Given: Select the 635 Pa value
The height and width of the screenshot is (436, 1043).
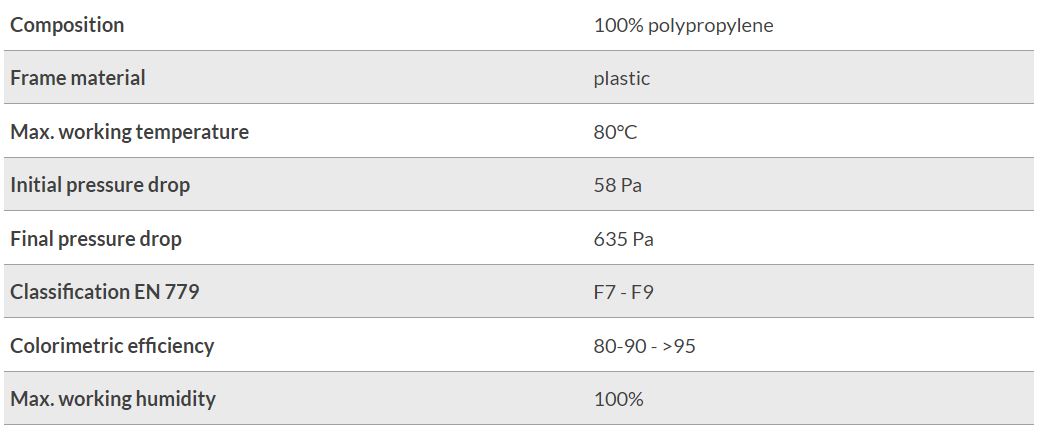Looking at the screenshot, I should (x=624, y=239).
